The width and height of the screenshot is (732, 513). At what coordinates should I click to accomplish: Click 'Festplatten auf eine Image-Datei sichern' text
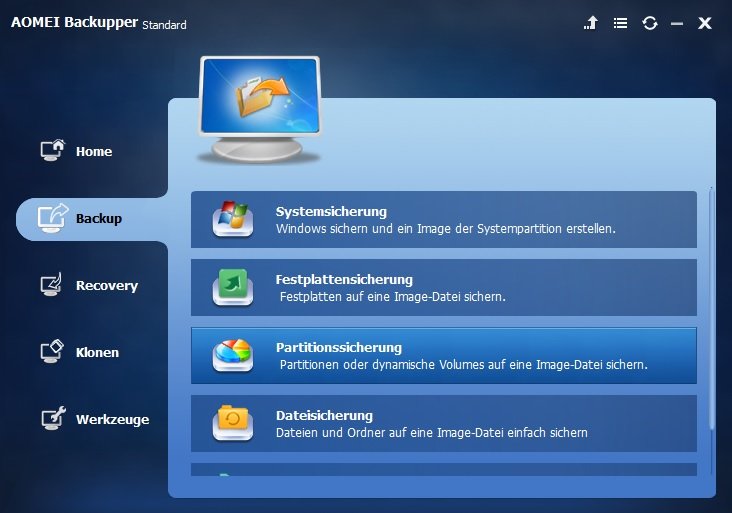pos(393,297)
